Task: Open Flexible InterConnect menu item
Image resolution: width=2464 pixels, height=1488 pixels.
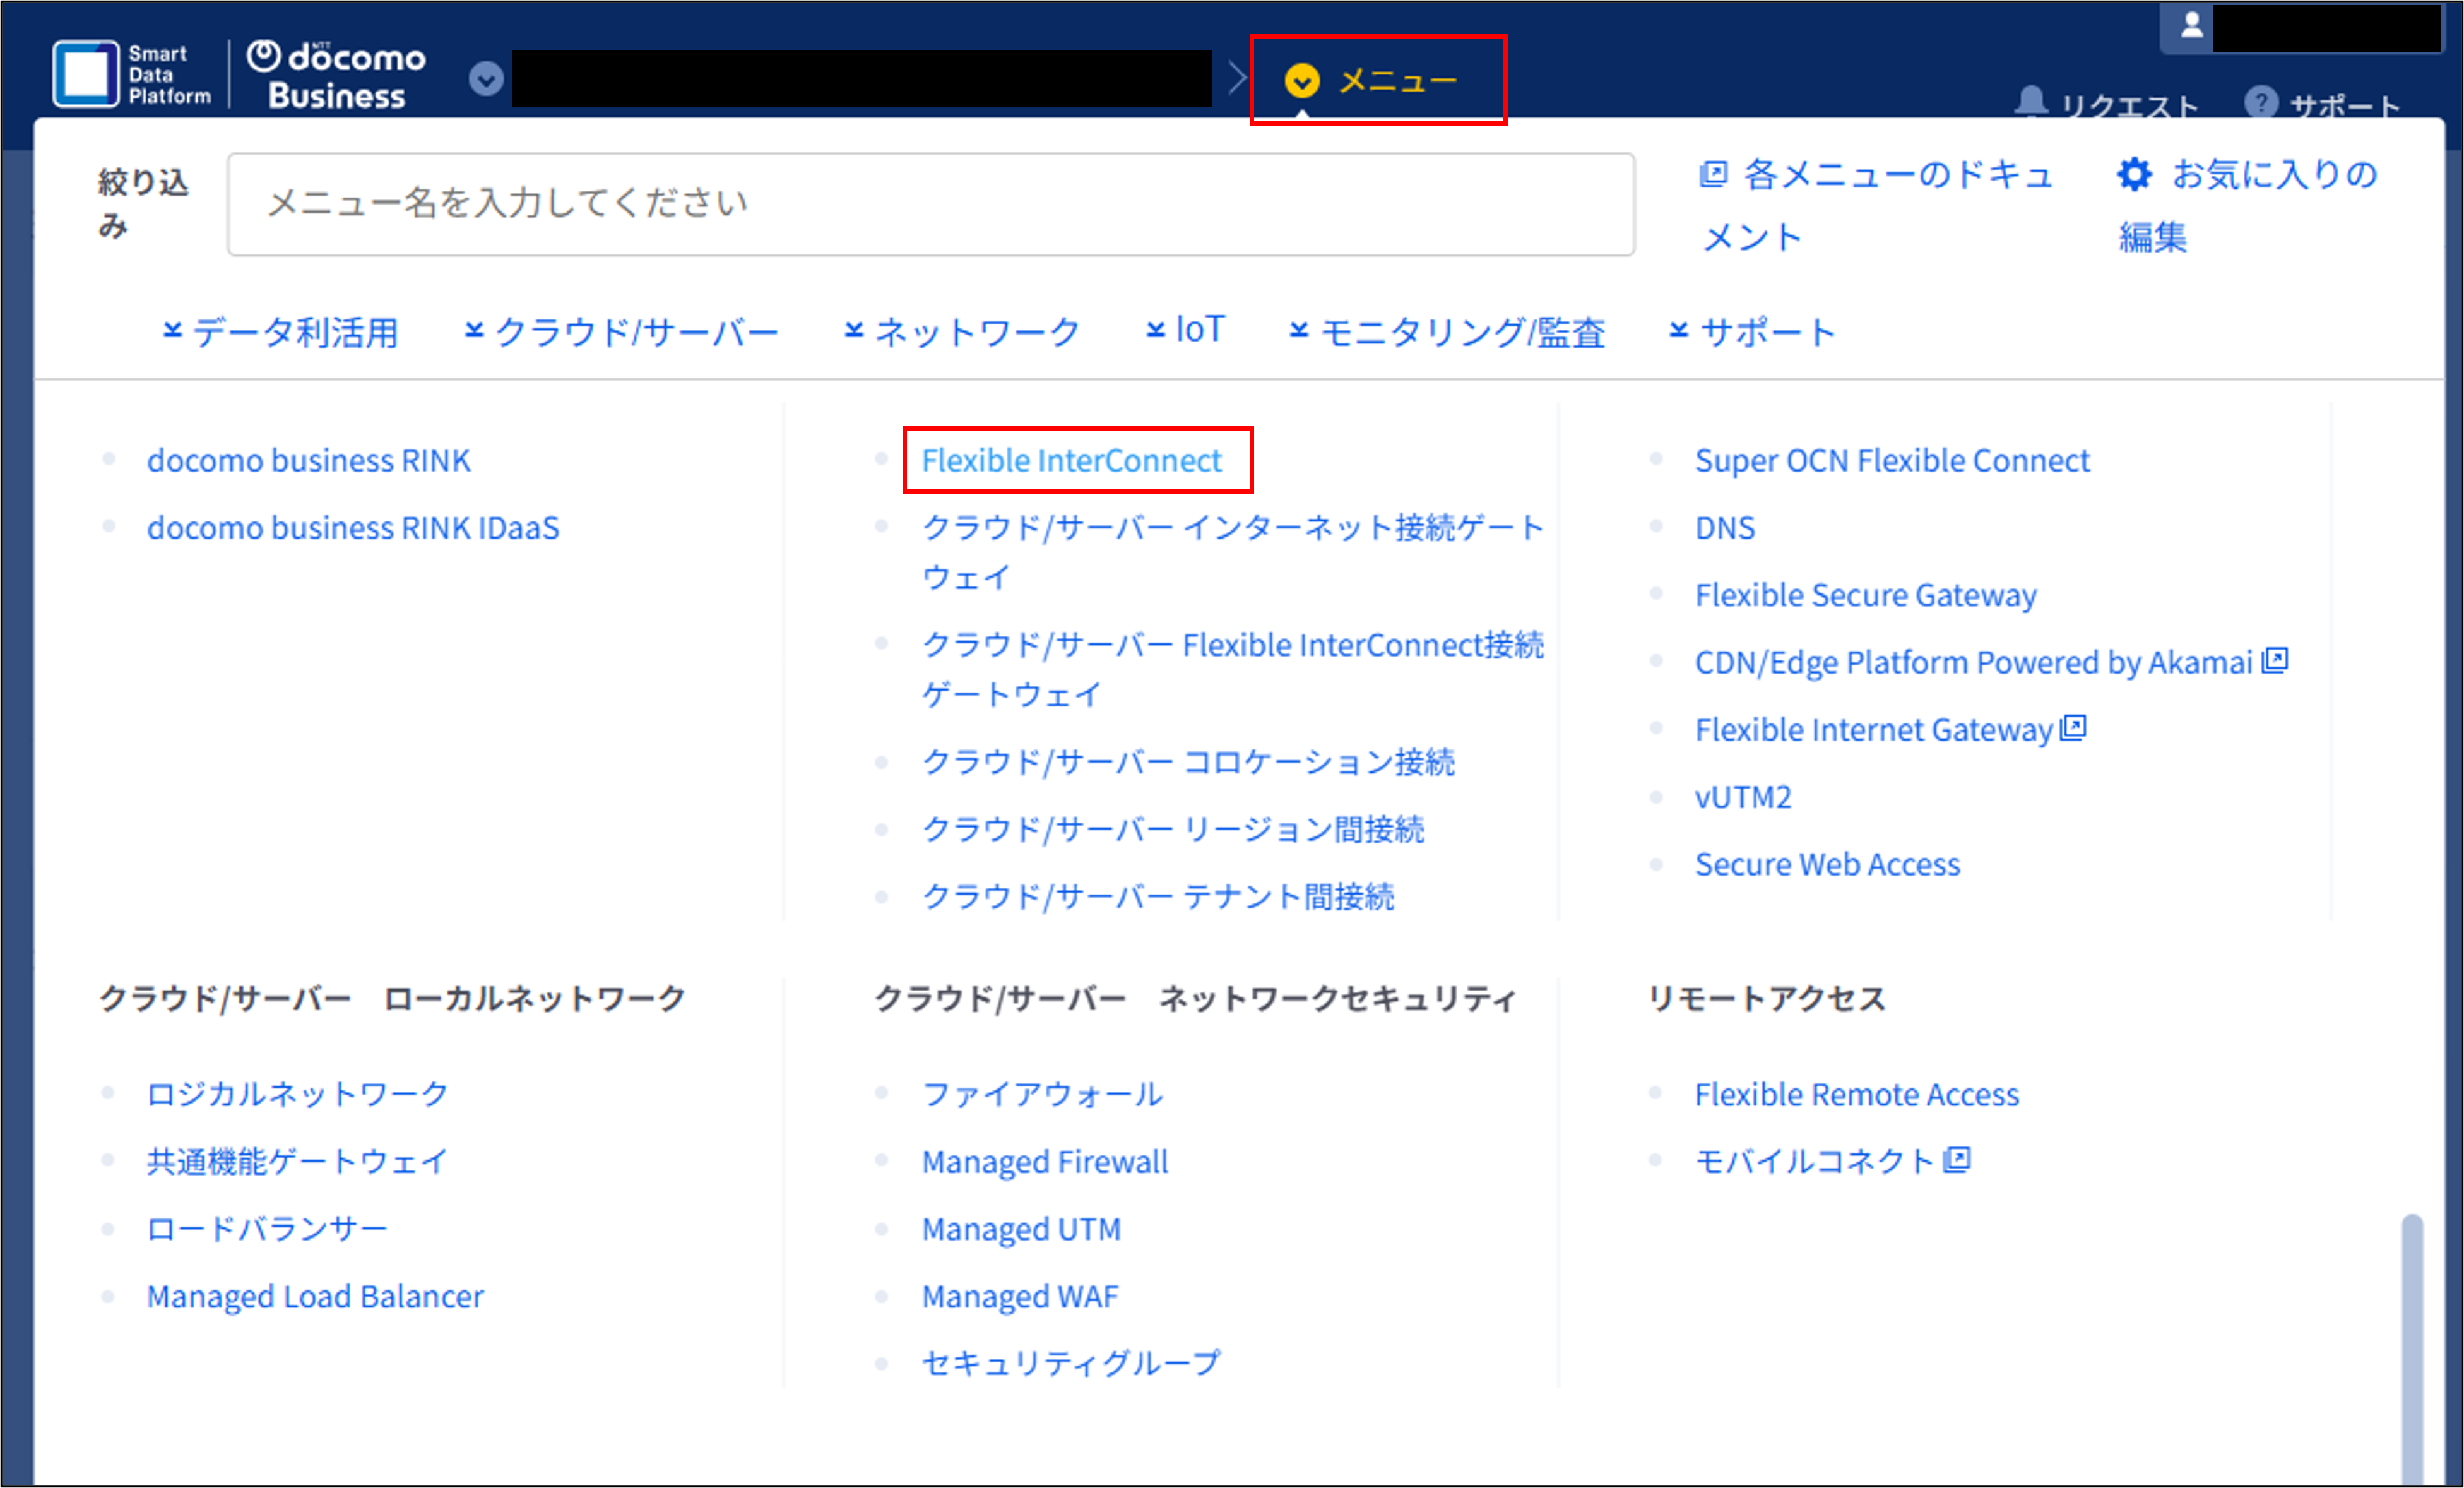Action: coord(1071,460)
